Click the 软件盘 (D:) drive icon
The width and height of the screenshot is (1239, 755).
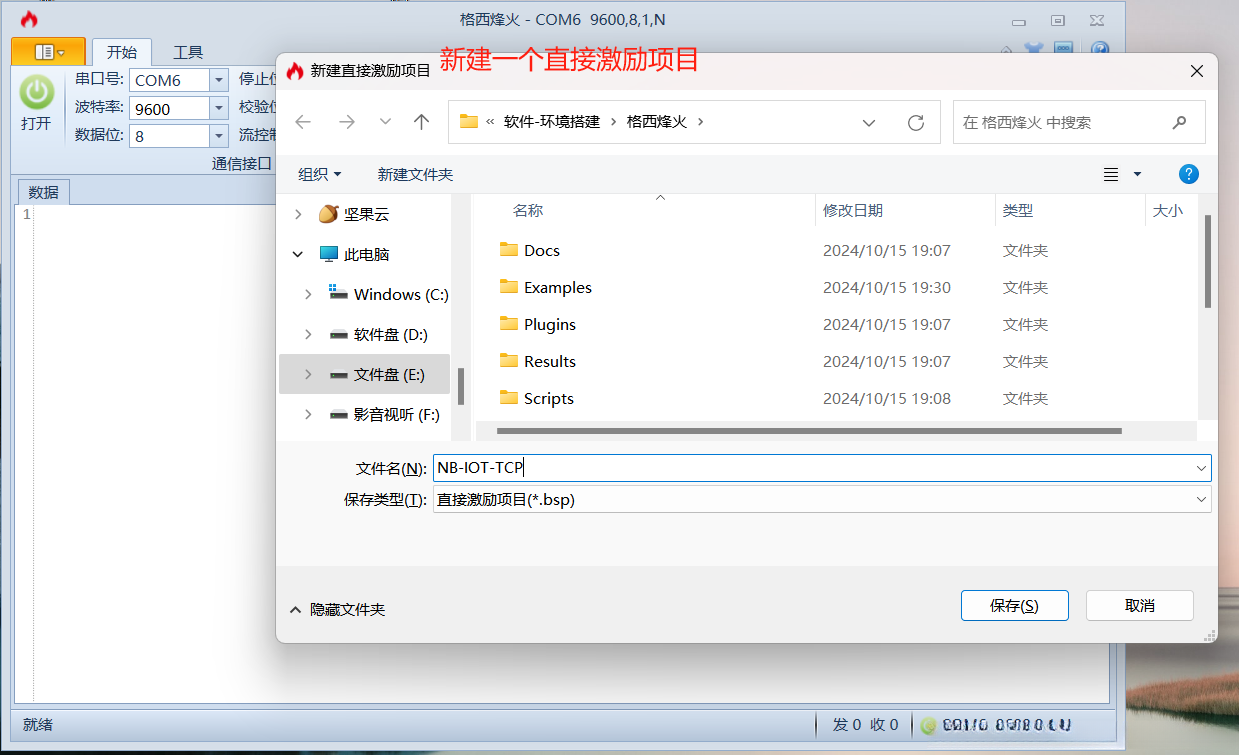[x=338, y=335]
